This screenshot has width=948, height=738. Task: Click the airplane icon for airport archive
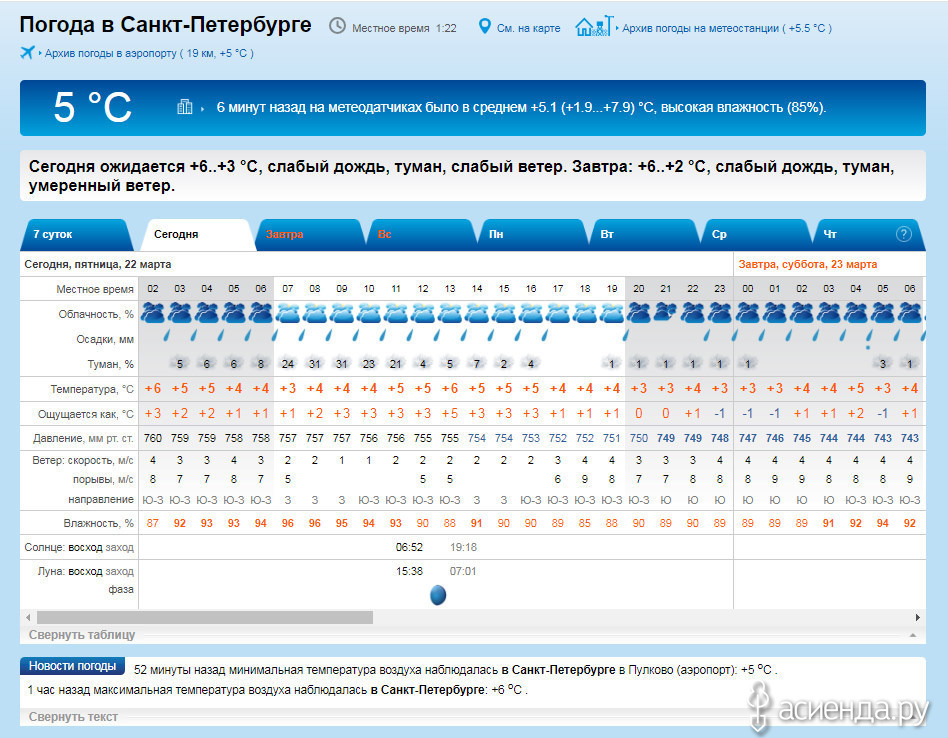[x=27, y=52]
